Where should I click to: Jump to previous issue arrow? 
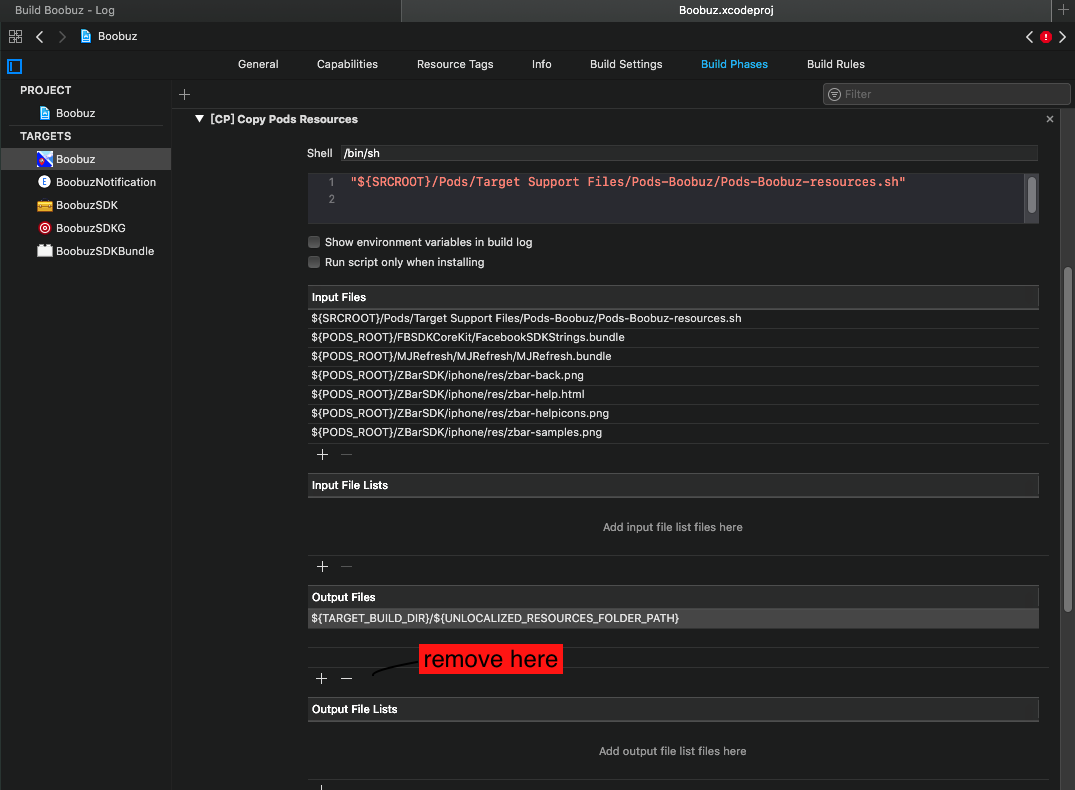click(1029, 37)
